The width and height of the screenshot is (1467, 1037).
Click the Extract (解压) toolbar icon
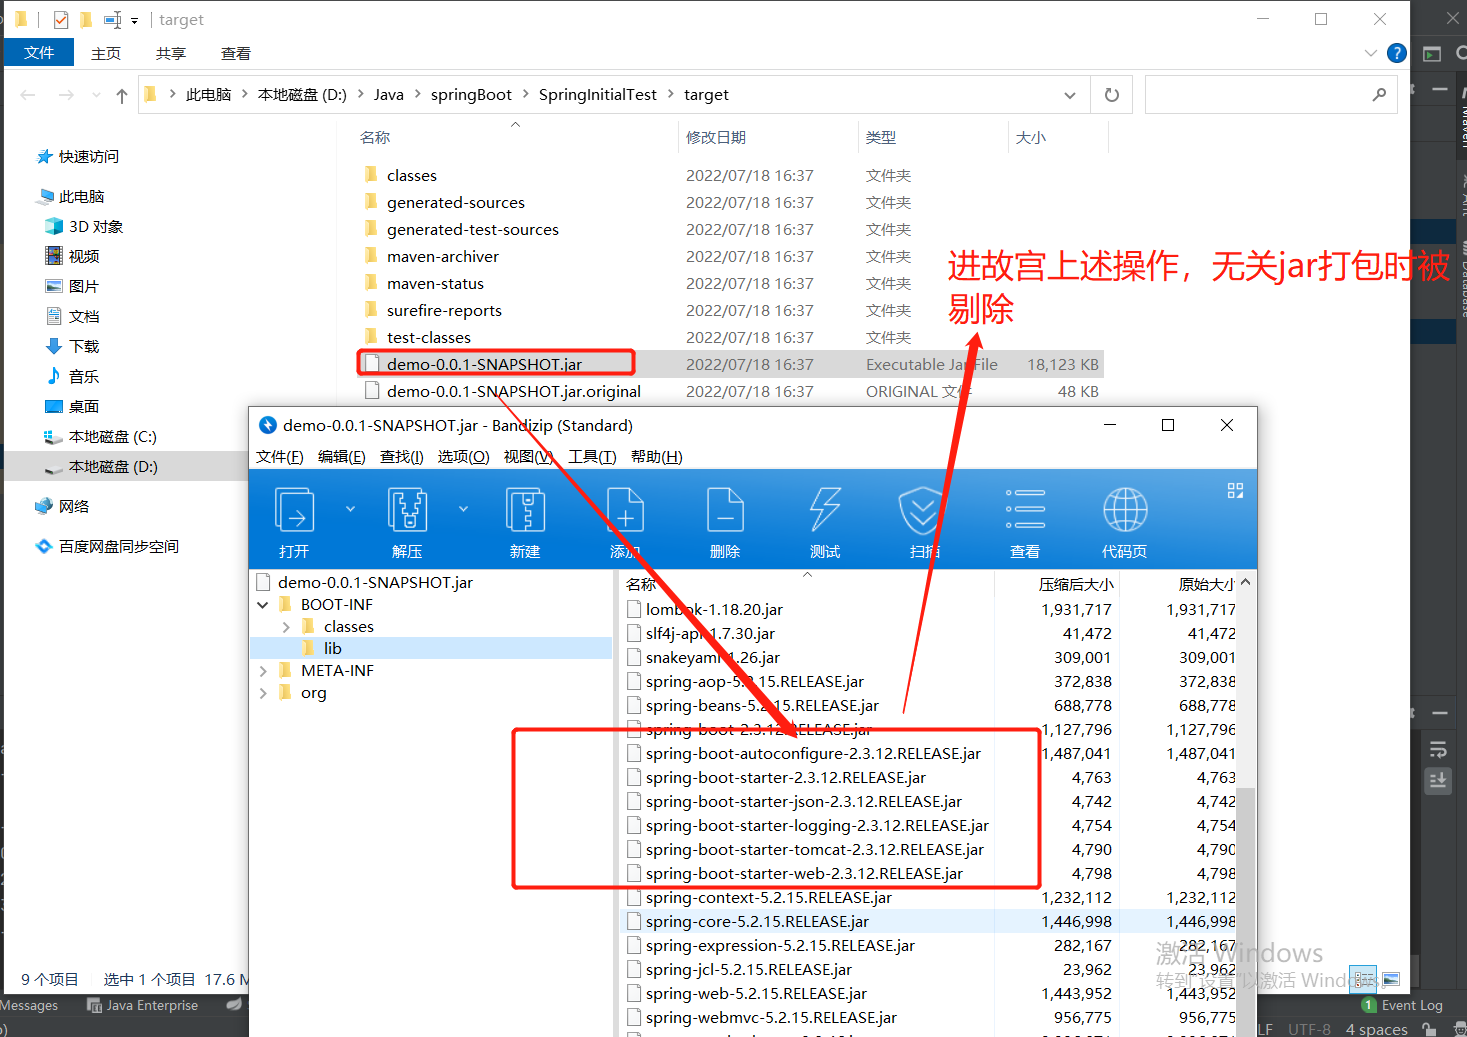coord(407,510)
